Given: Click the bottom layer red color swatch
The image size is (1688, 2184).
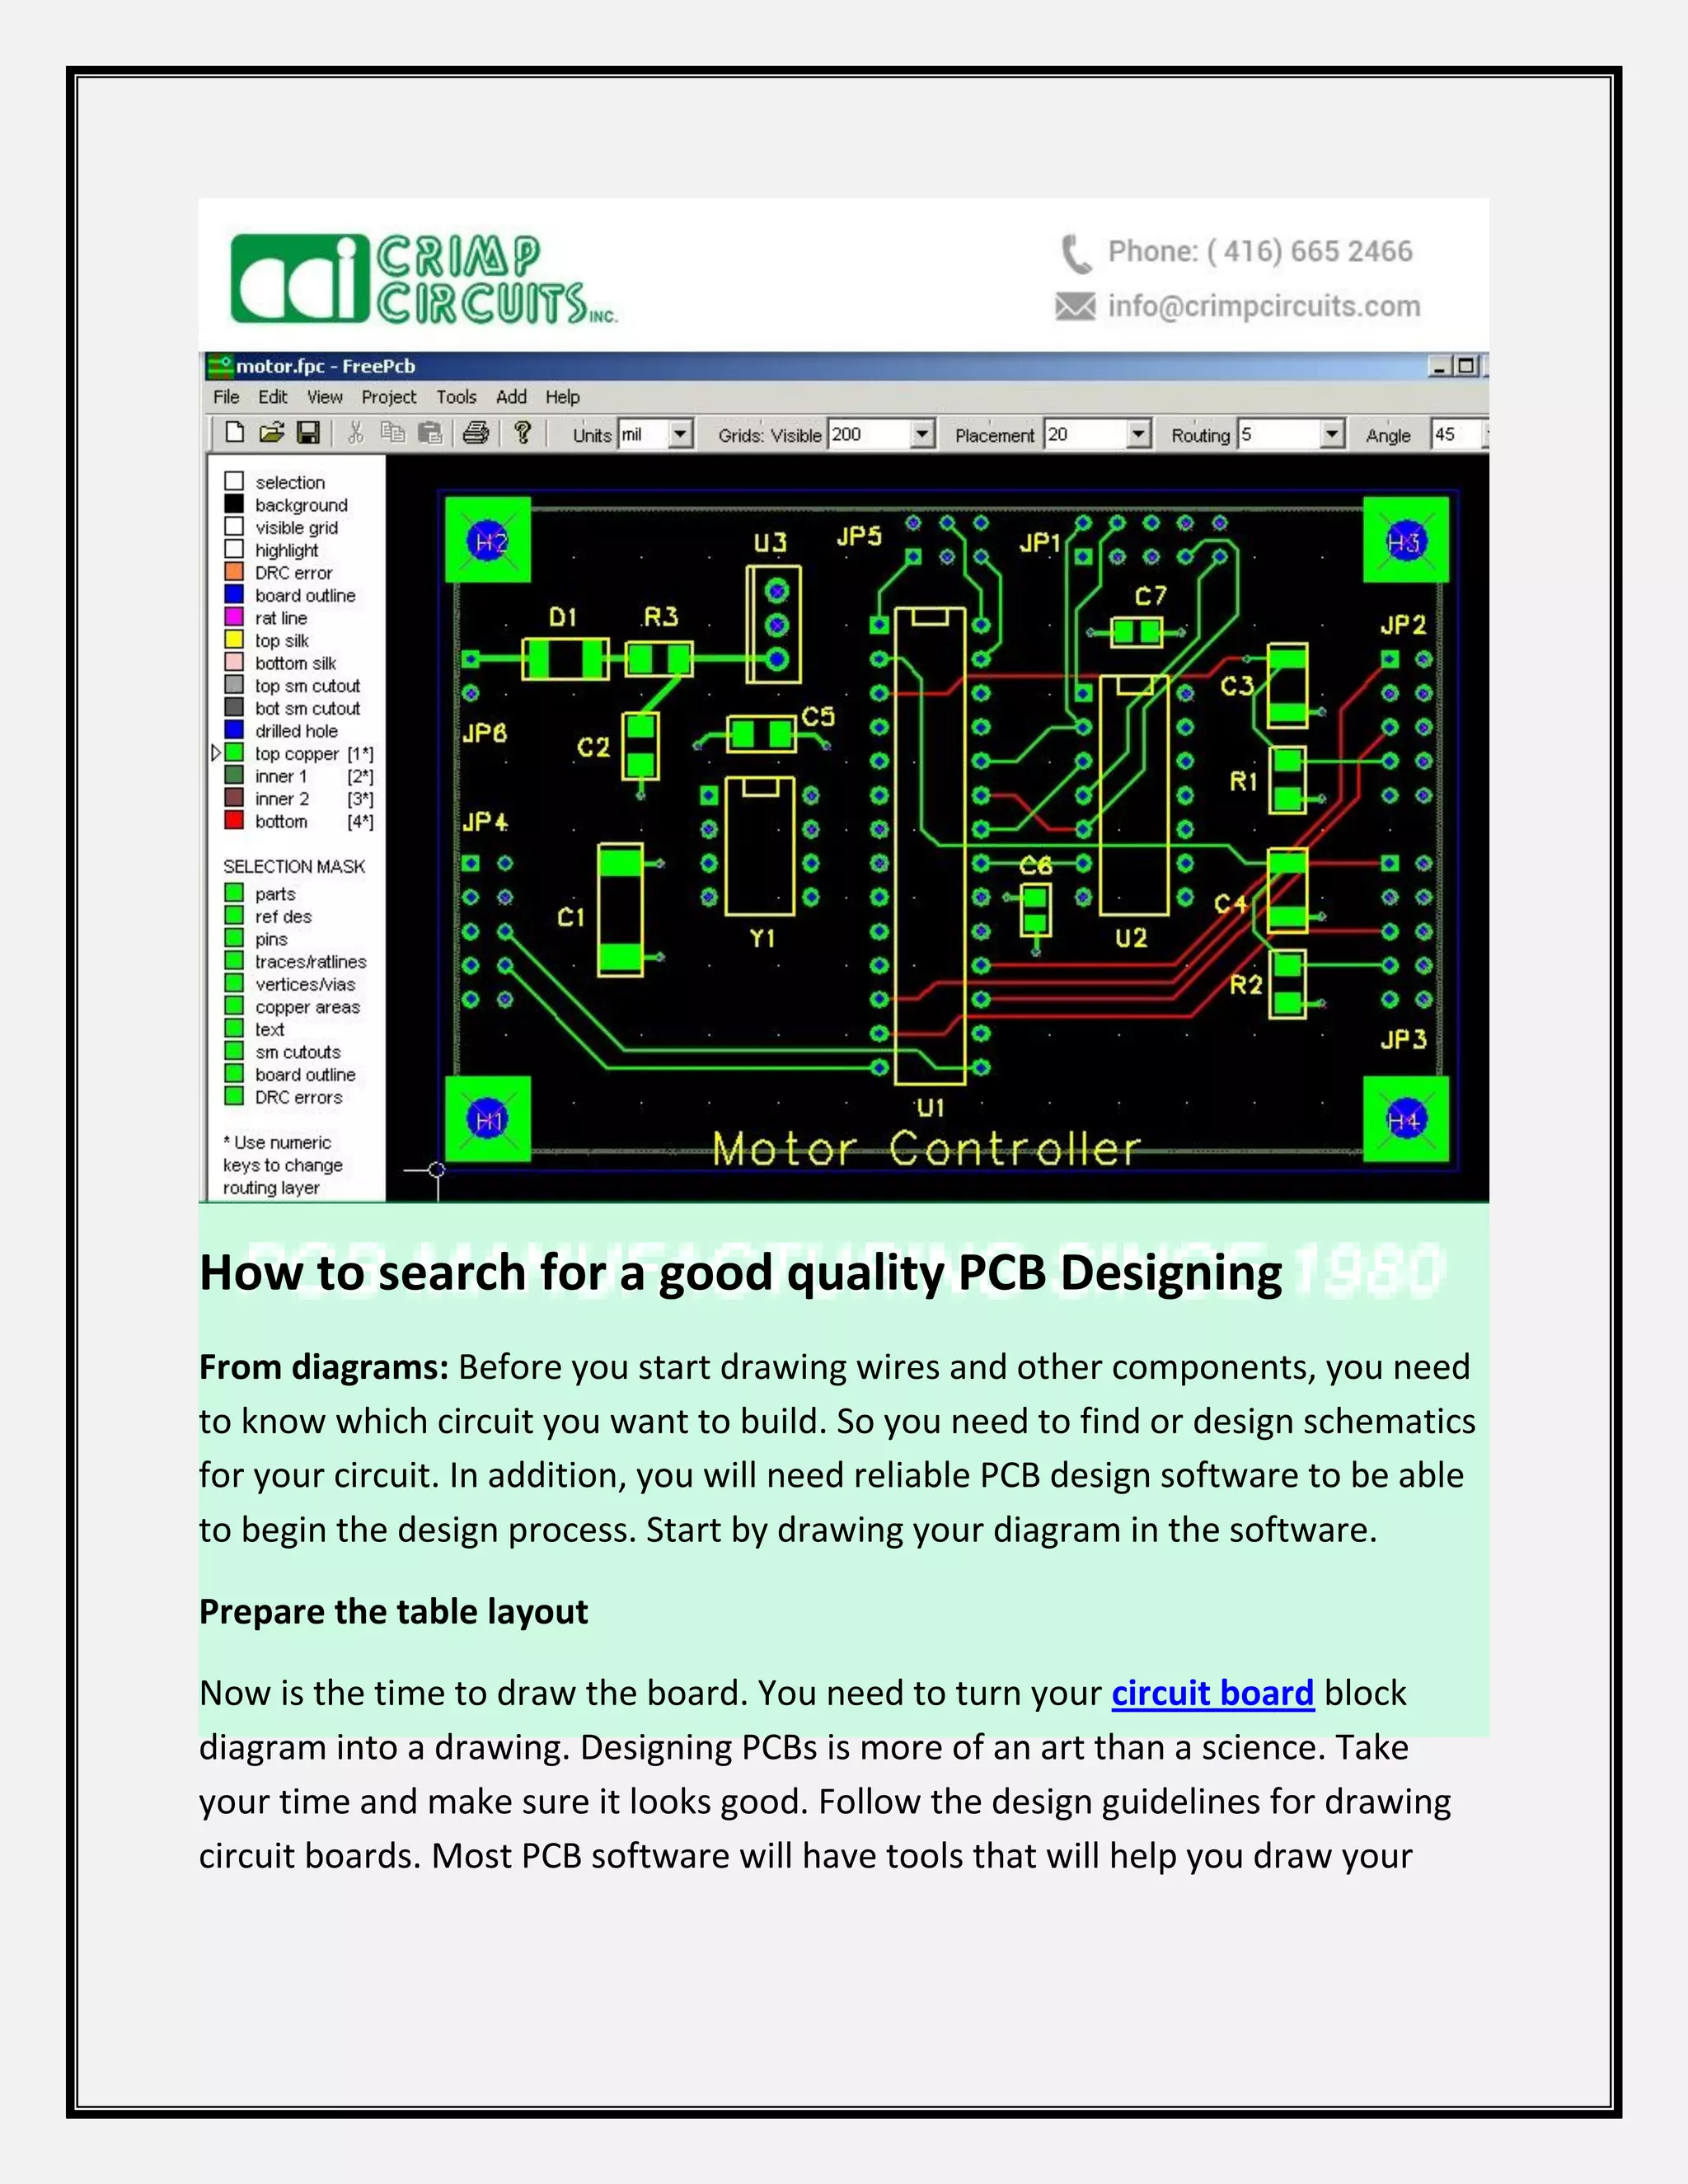Looking at the screenshot, I should 234,820.
